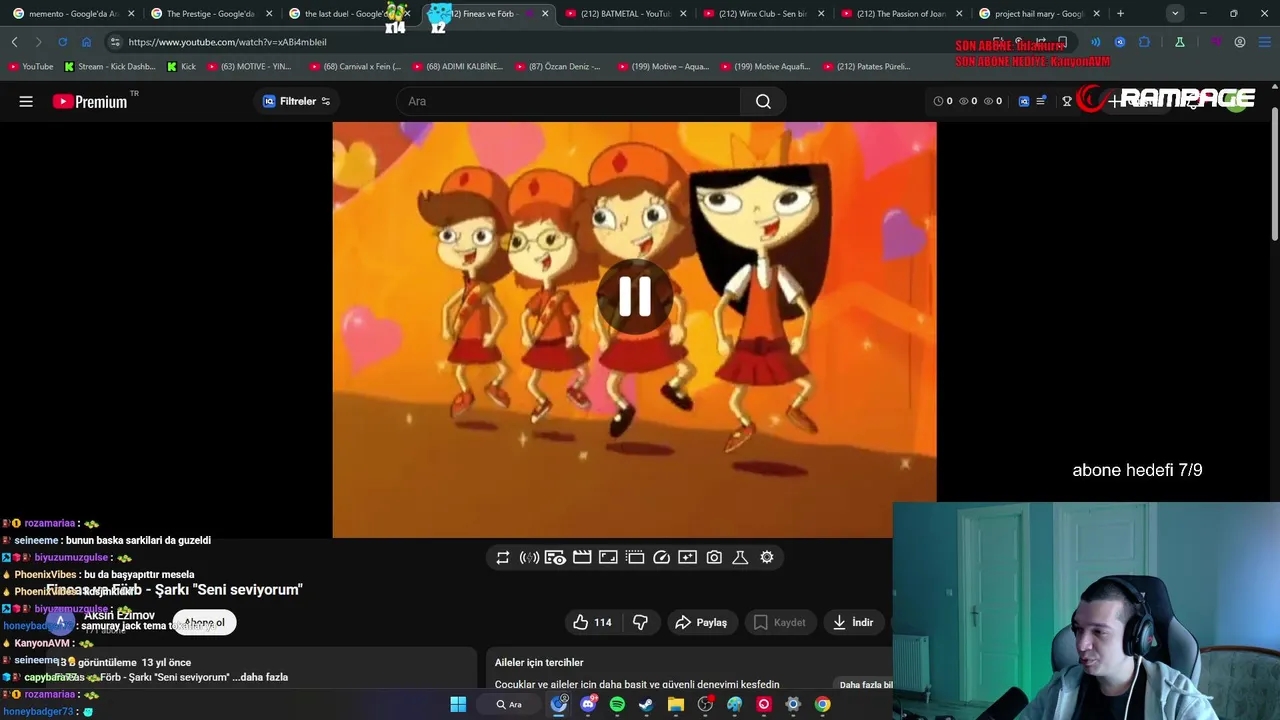Open the Filtreler filters dropdown
Image resolution: width=1280 pixels, height=720 pixels.
coord(296,101)
